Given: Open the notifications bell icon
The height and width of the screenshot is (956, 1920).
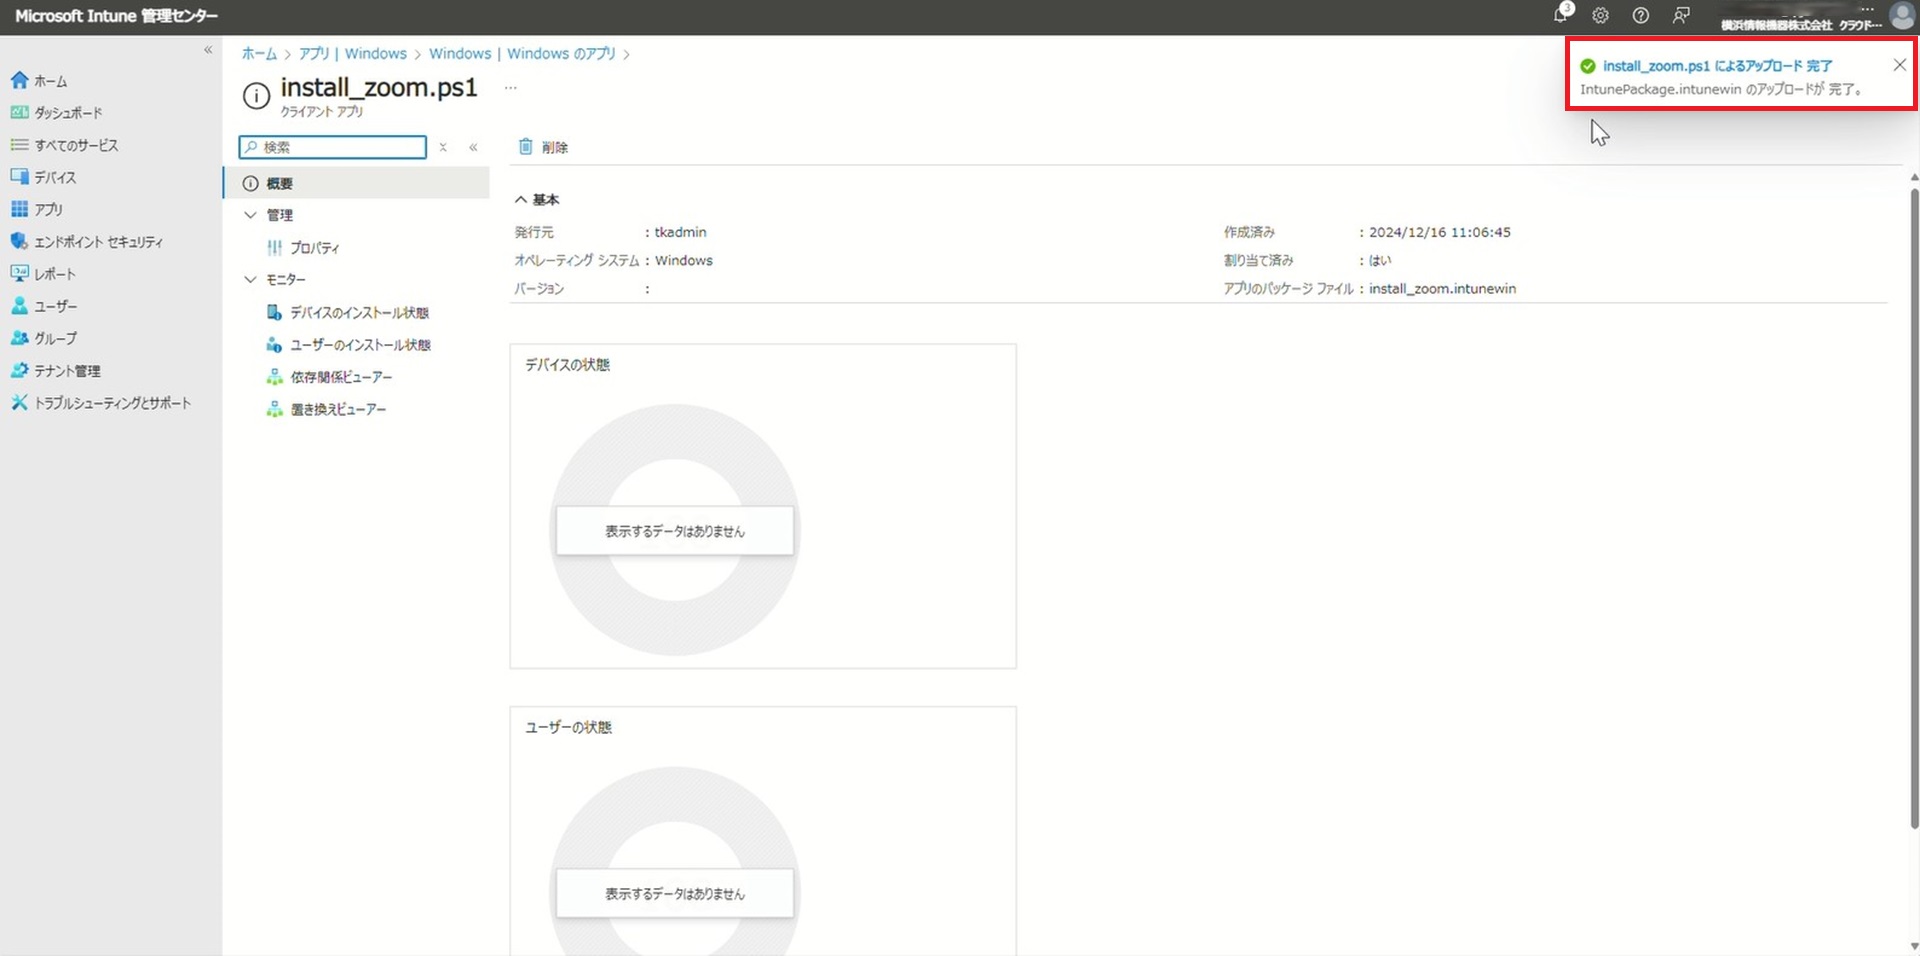Looking at the screenshot, I should coord(1560,15).
